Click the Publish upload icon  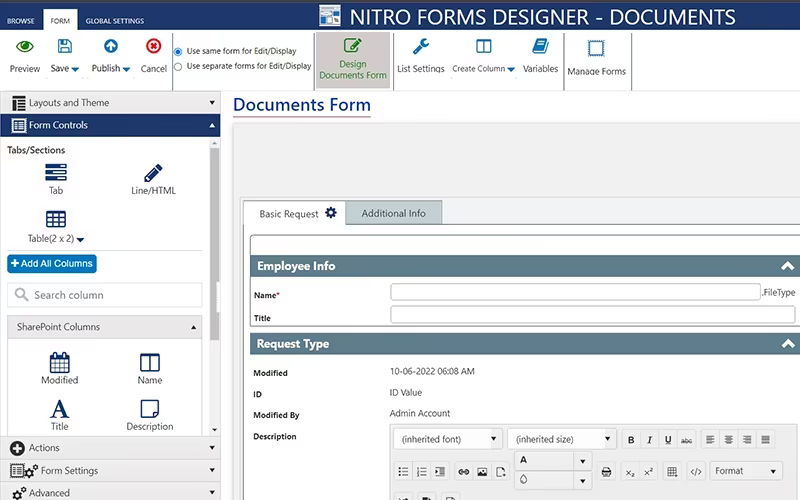click(x=111, y=46)
